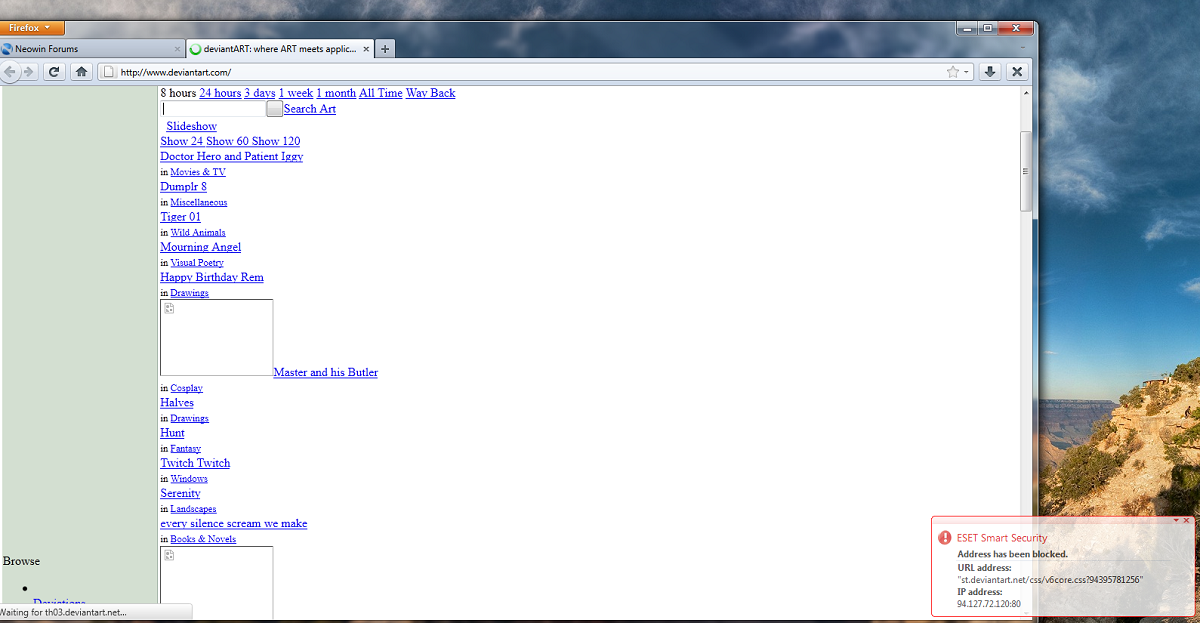The height and width of the screenshot is (623, 1200).
Task: Stop page loading with the X toolbar button
Action: (1017, 72)
